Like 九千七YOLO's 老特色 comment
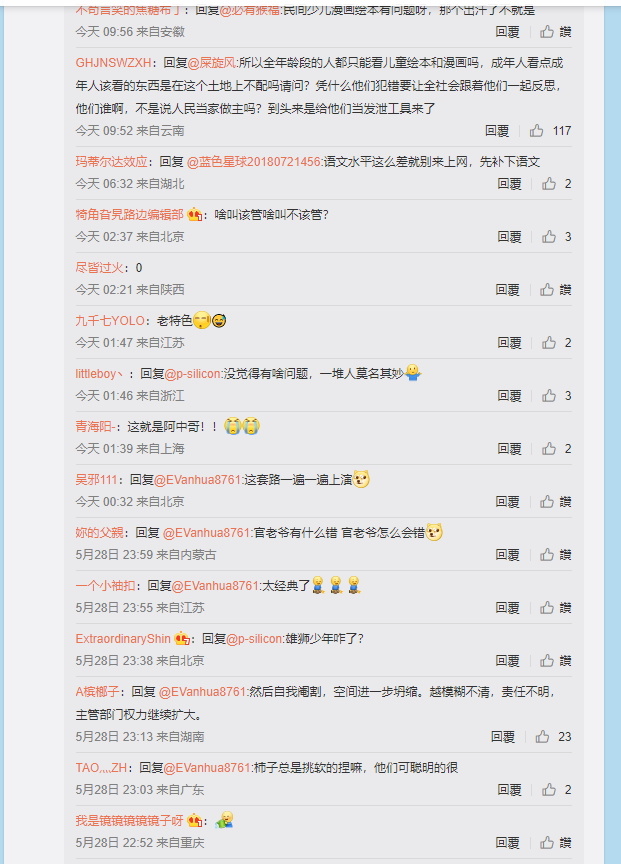This screenshot has height=864, width=621. (x=548, y=343)
